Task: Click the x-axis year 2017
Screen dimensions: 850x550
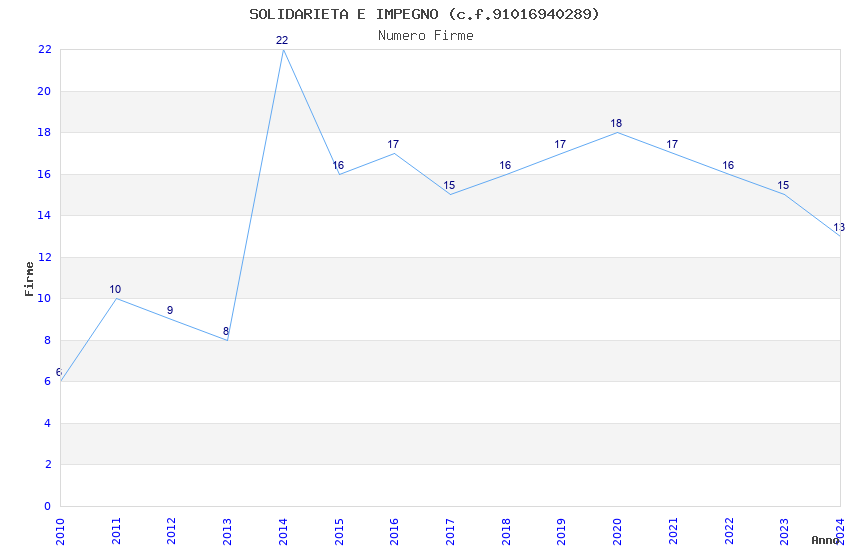Action: [x=450, y=532]
